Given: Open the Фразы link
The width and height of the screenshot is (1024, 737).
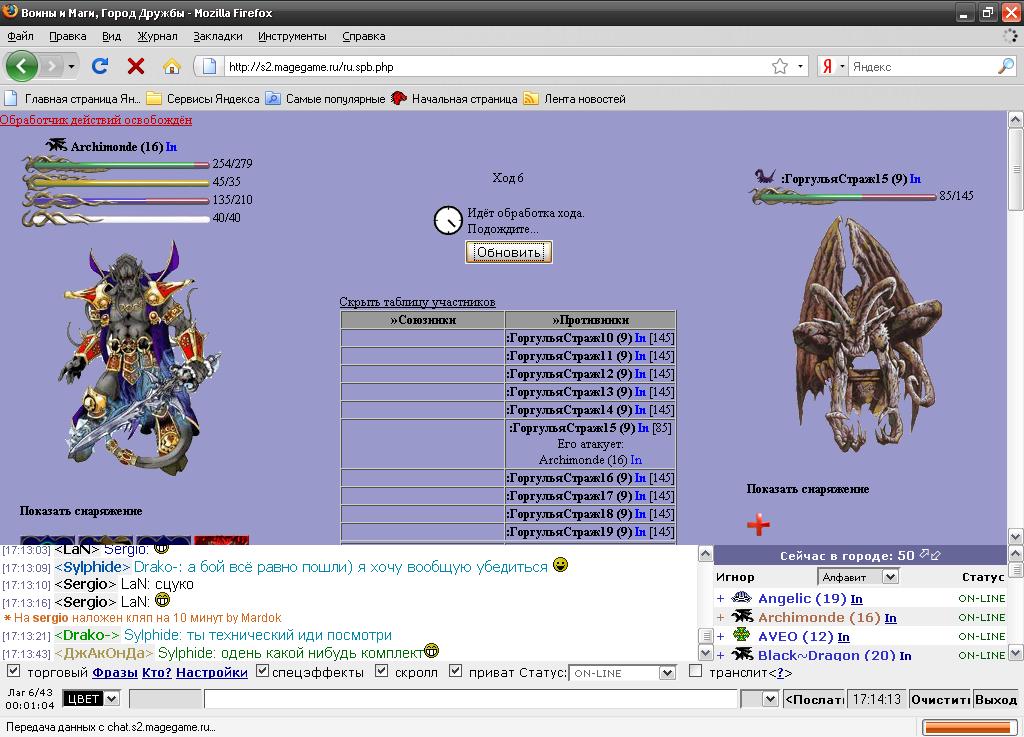Looking at the screenshot, I should [x=115, y=672].
